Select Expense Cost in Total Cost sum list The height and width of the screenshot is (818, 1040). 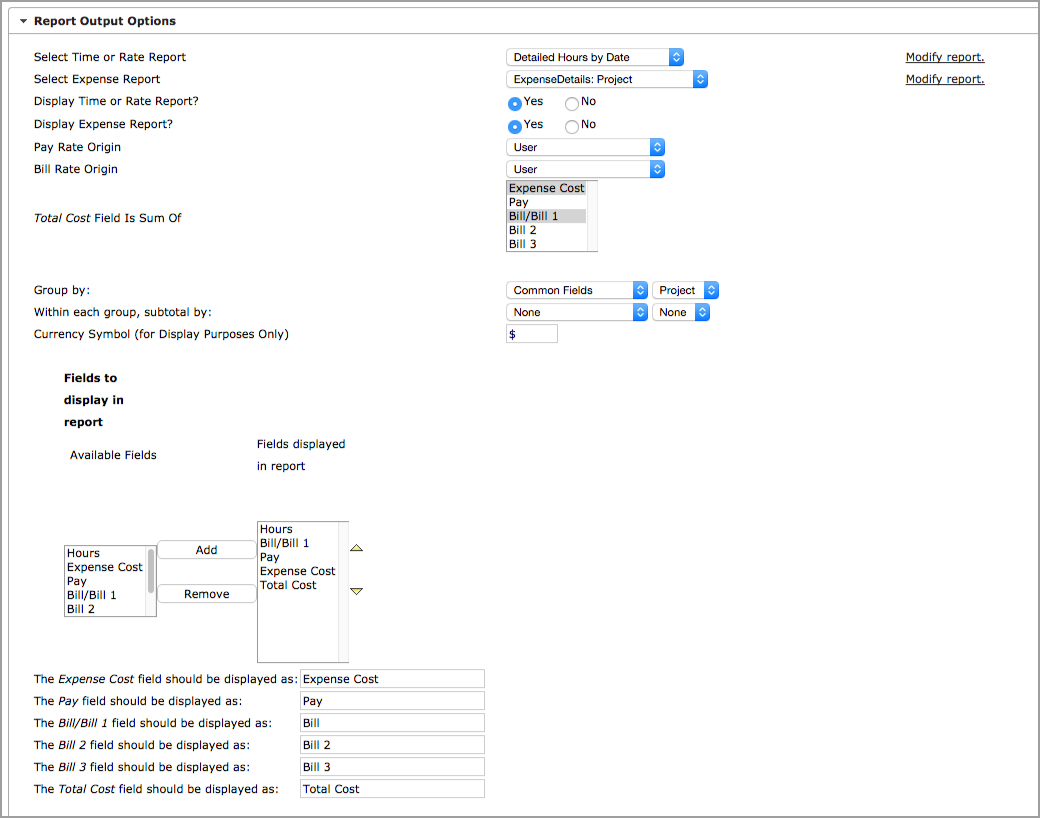point(547,188)
